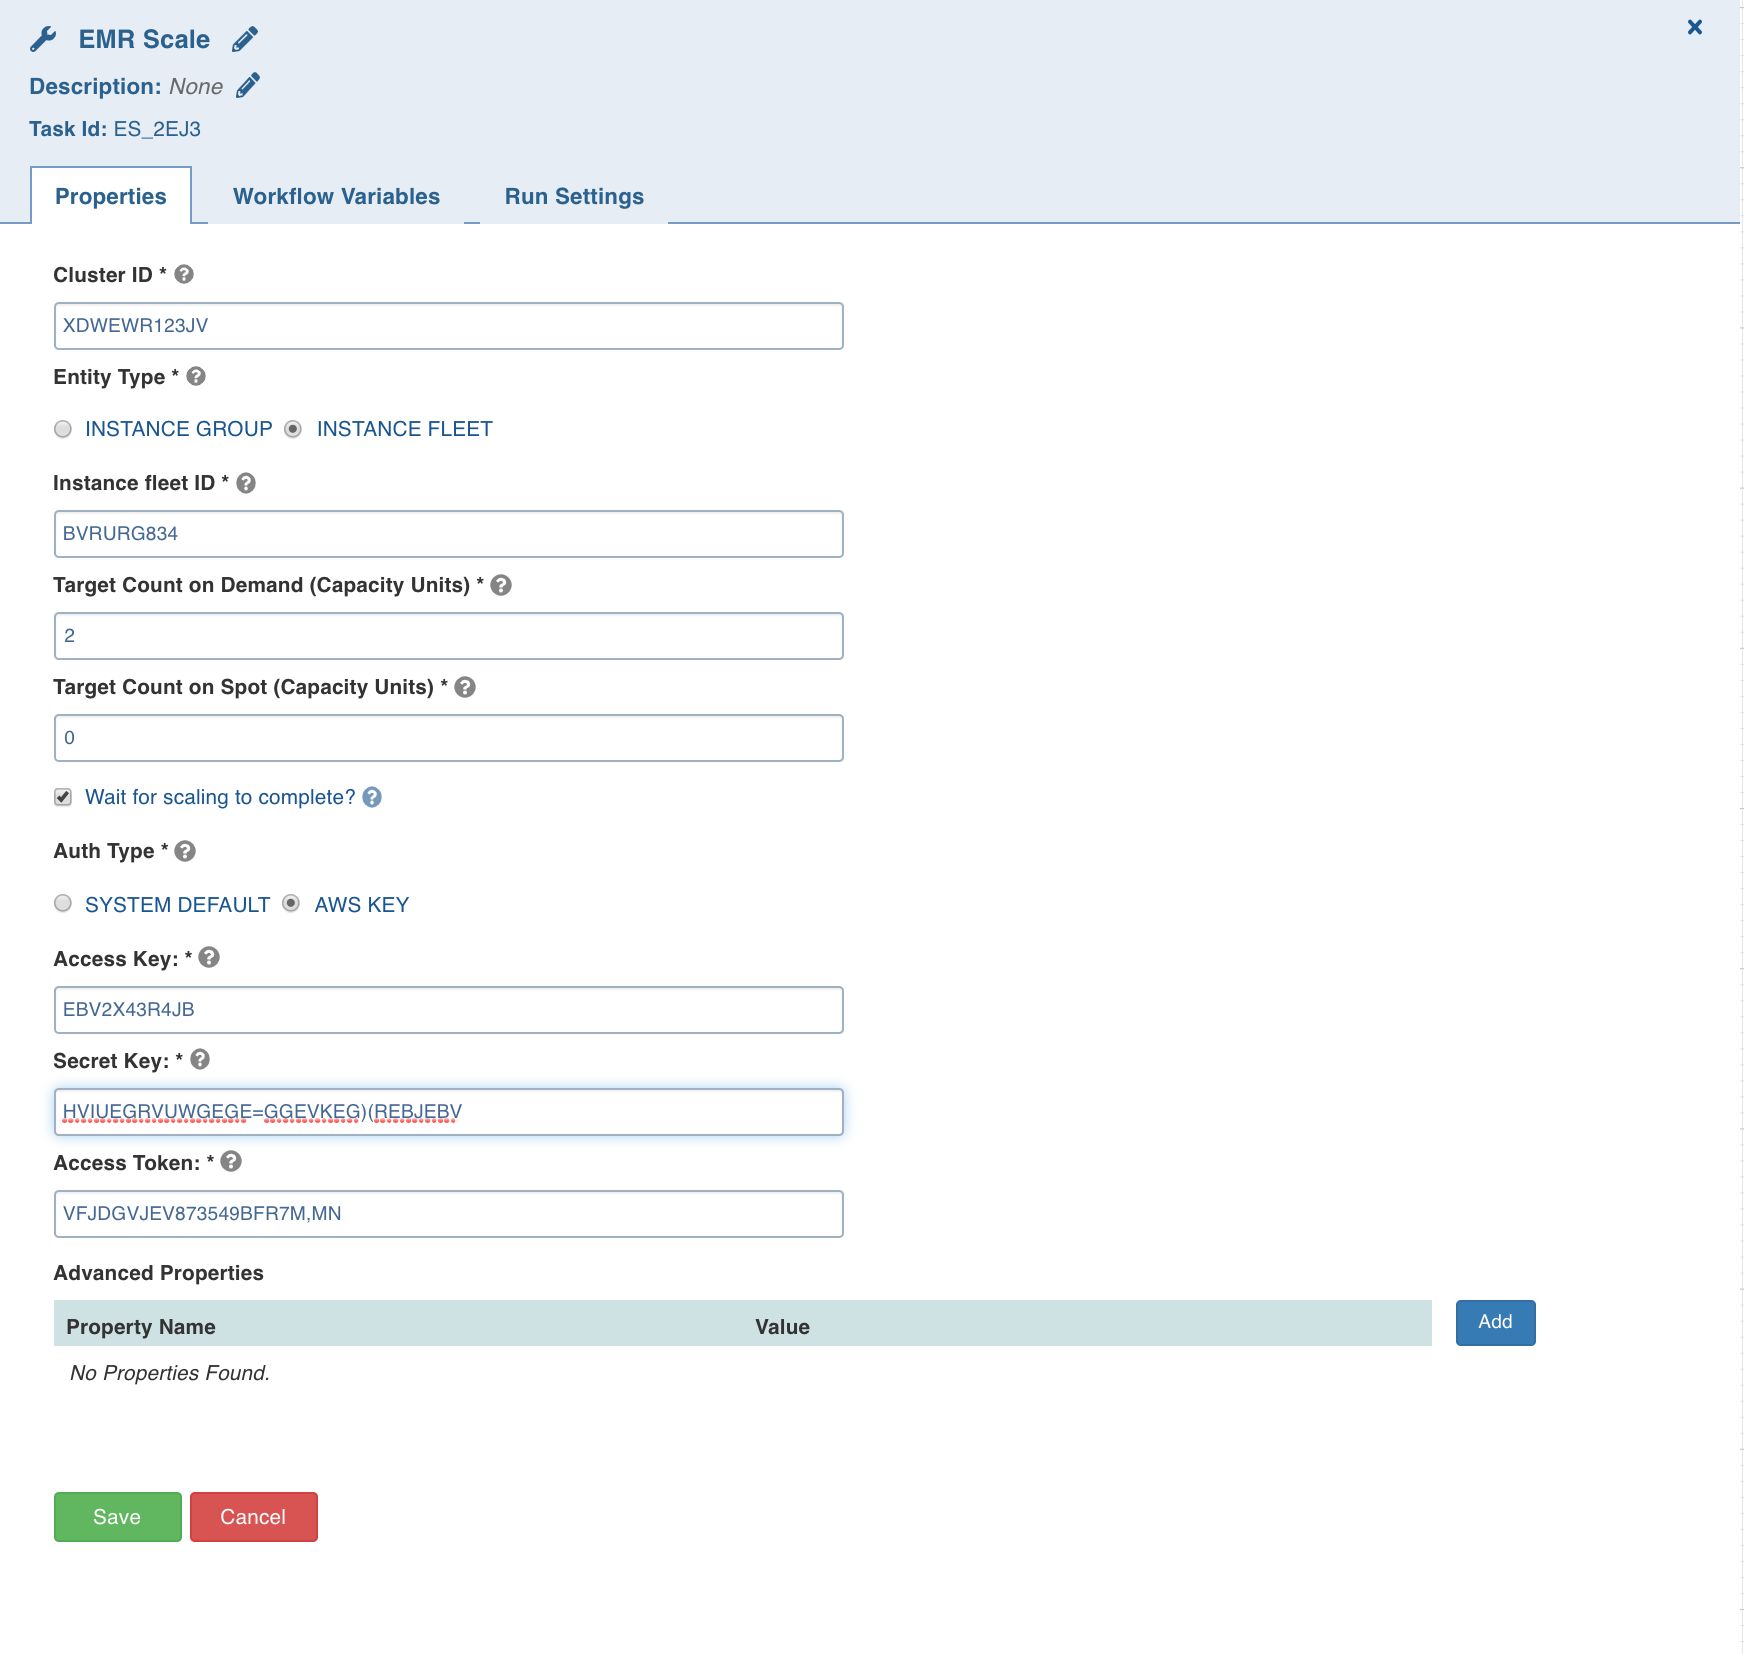This screenshot has width=1744, height=1654.
Task: Click the Entity Type help icon
Action: pyautogui.click(x=196, y=376)
